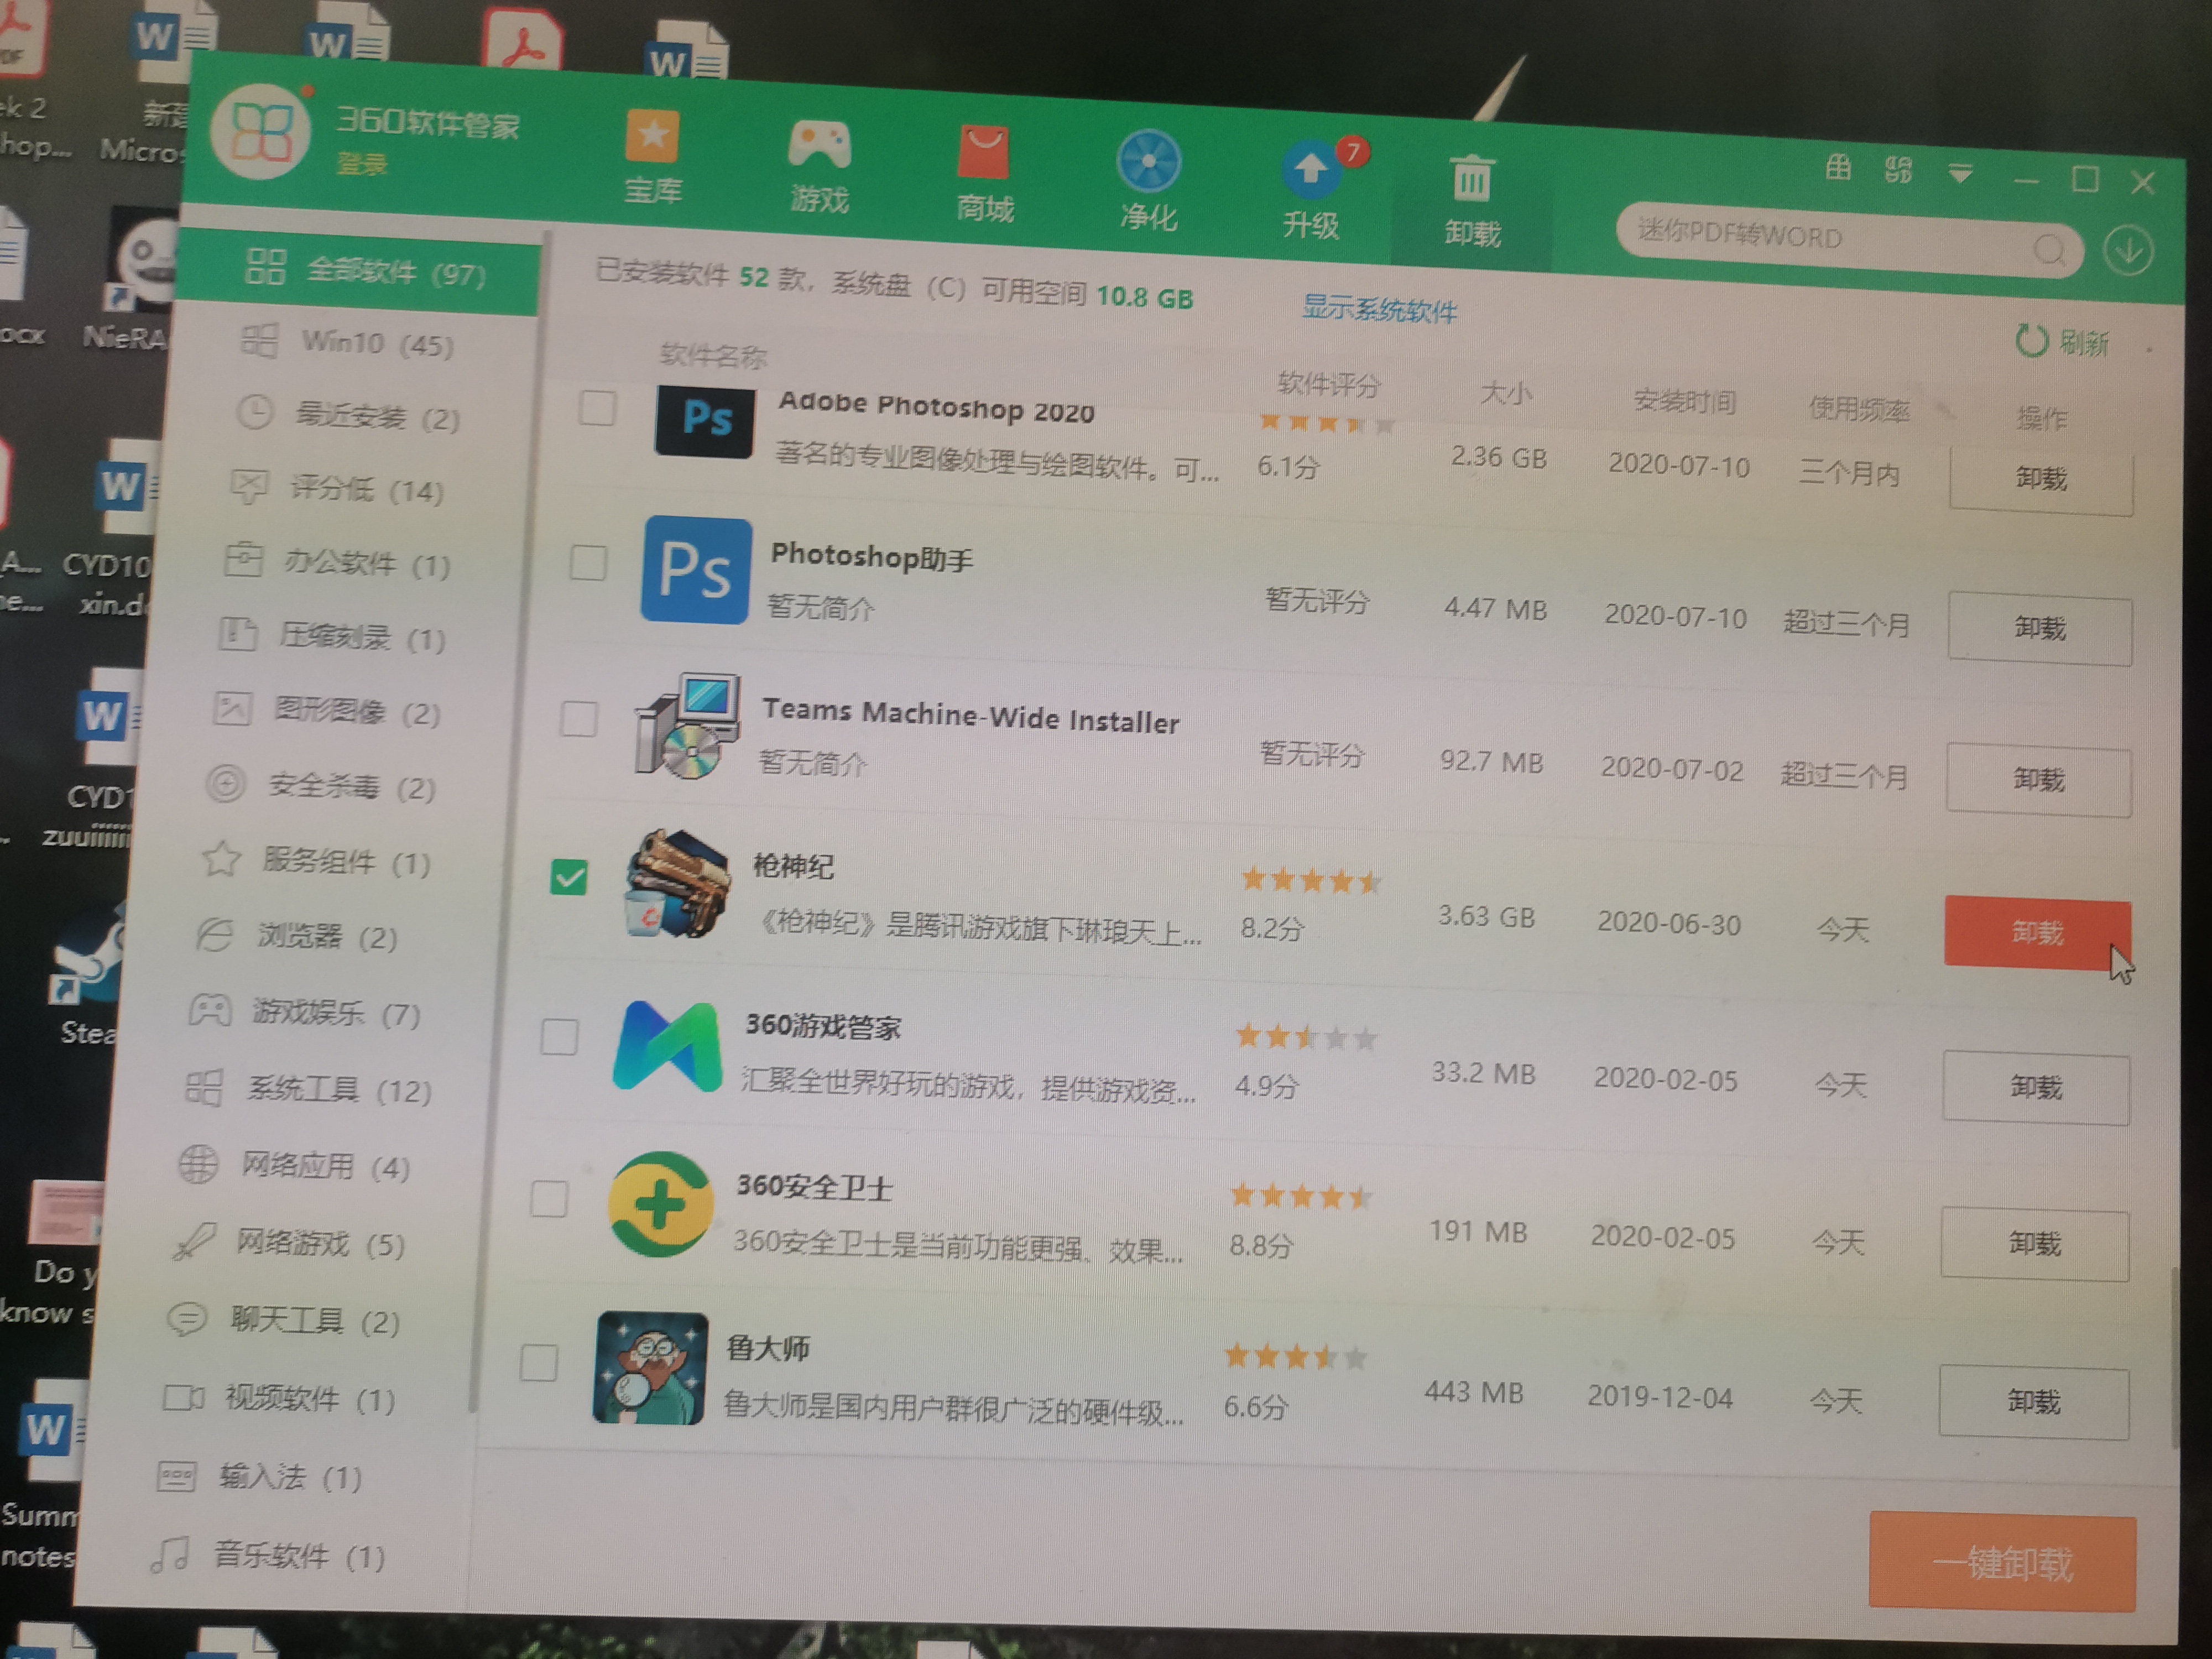This screenshot has width=2212, height=1659.
Task: Sort by 使用频率 column header
Action: click(1859, 409)
